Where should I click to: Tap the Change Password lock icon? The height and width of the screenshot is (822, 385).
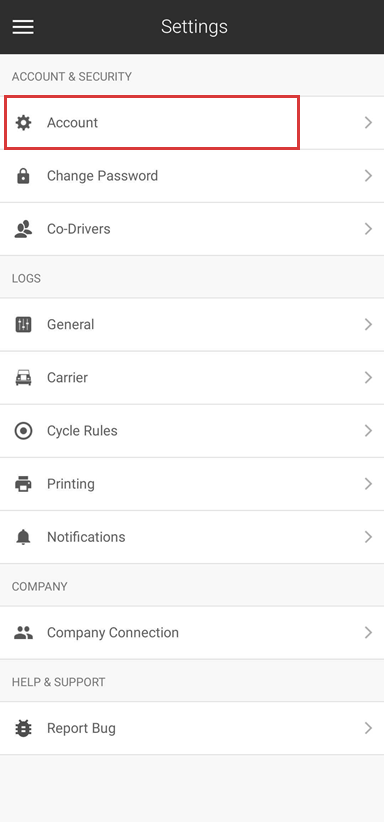(23, 176)
